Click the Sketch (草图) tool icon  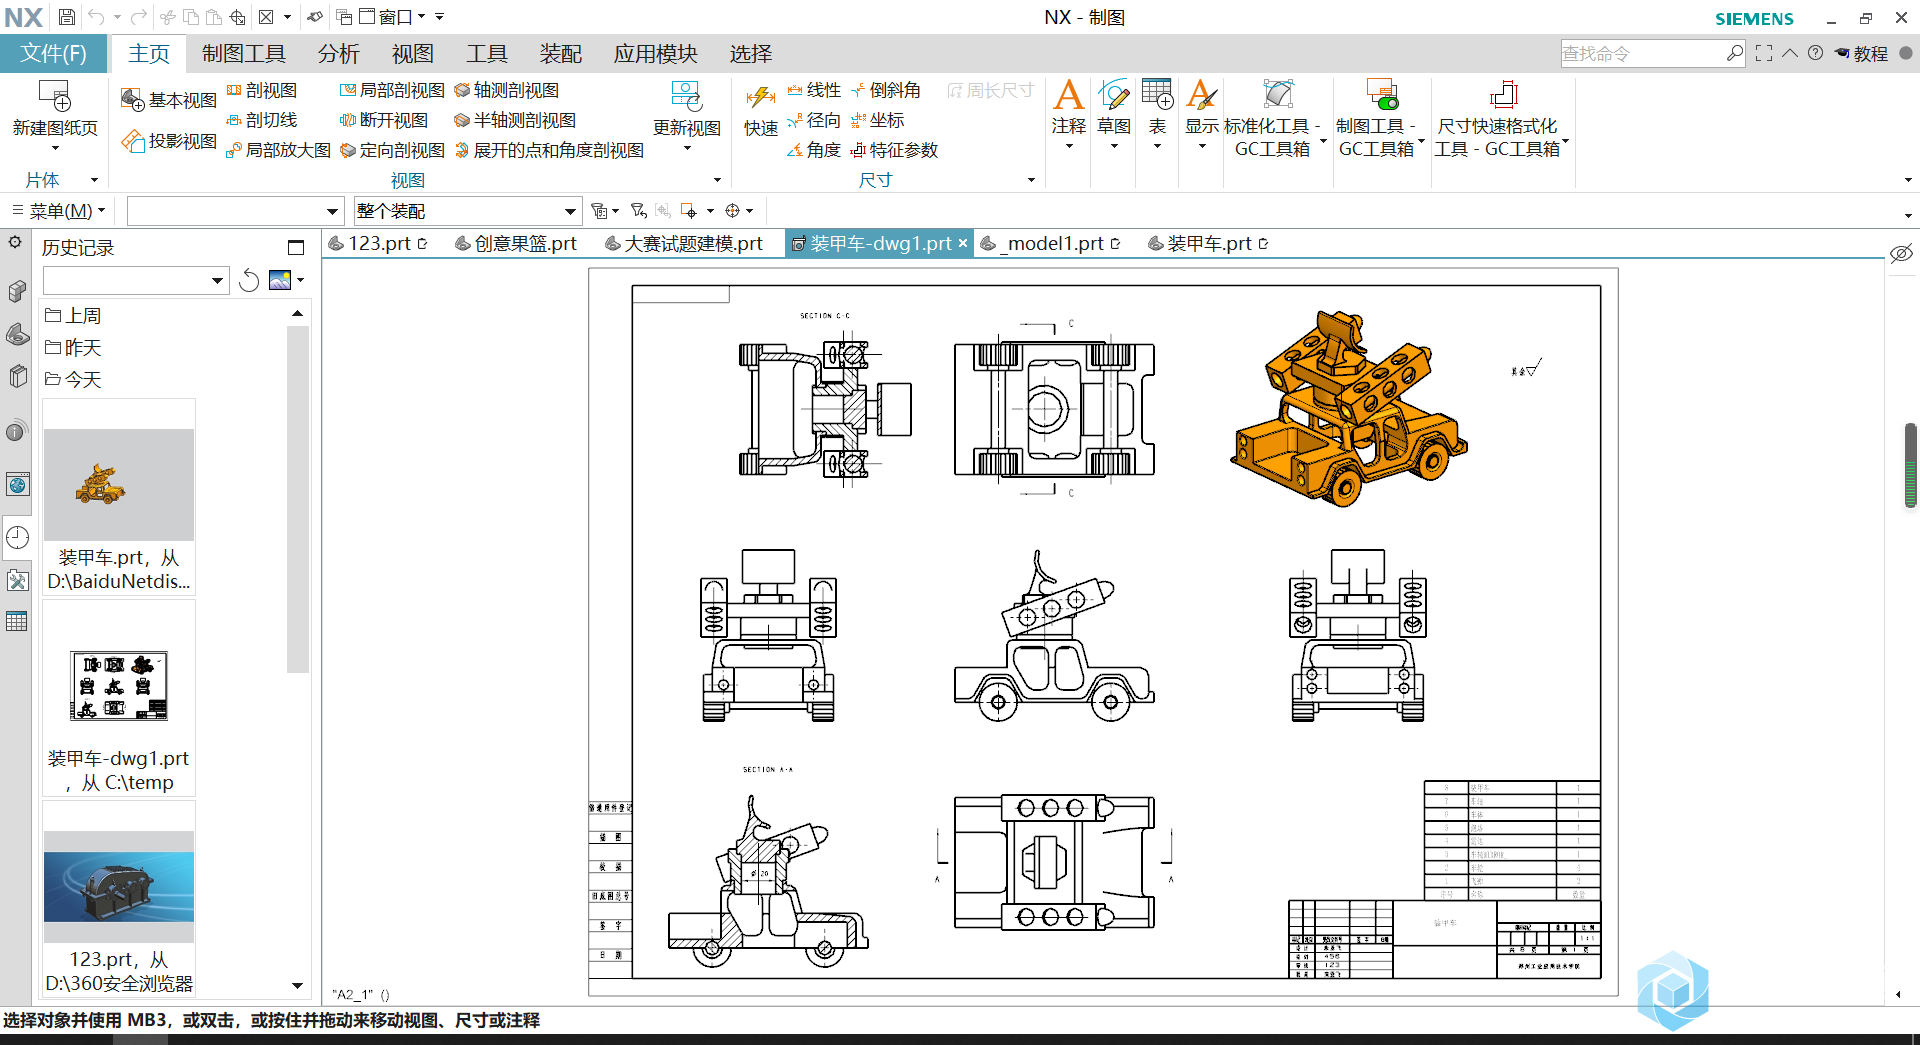pos(1113,96)
